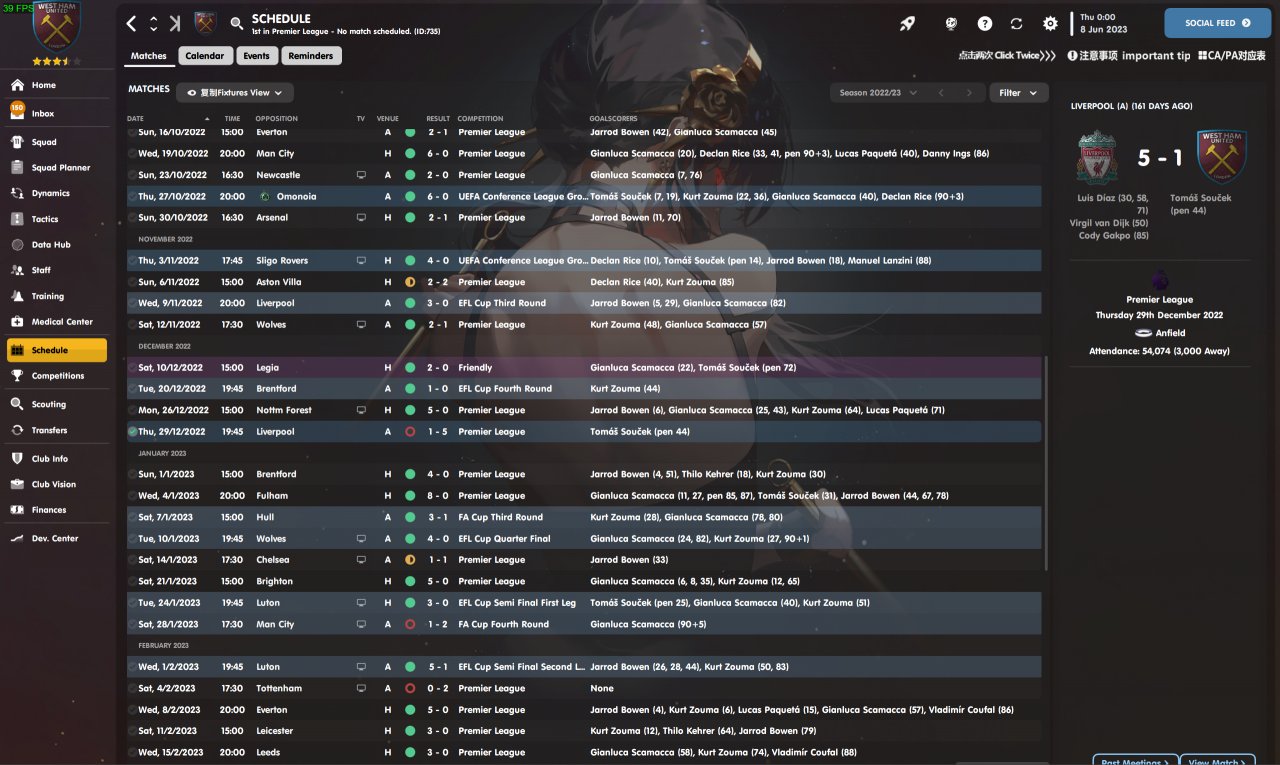Open Home in the sidebar
The height and width of the screenshot is (765, 1280).
[56, 85]
